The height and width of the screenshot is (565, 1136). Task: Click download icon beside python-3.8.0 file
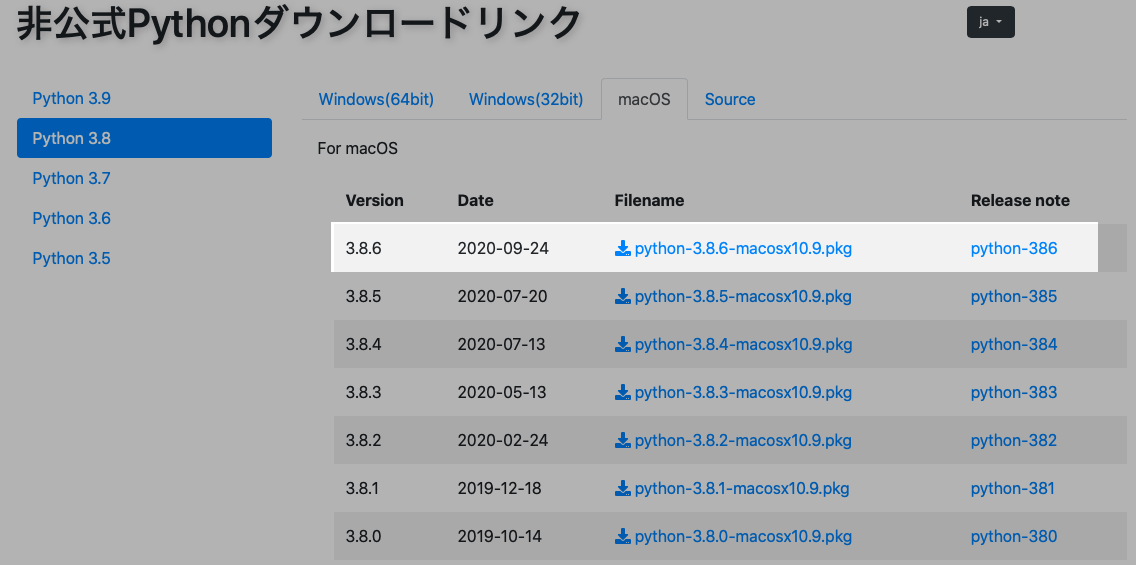623,536
